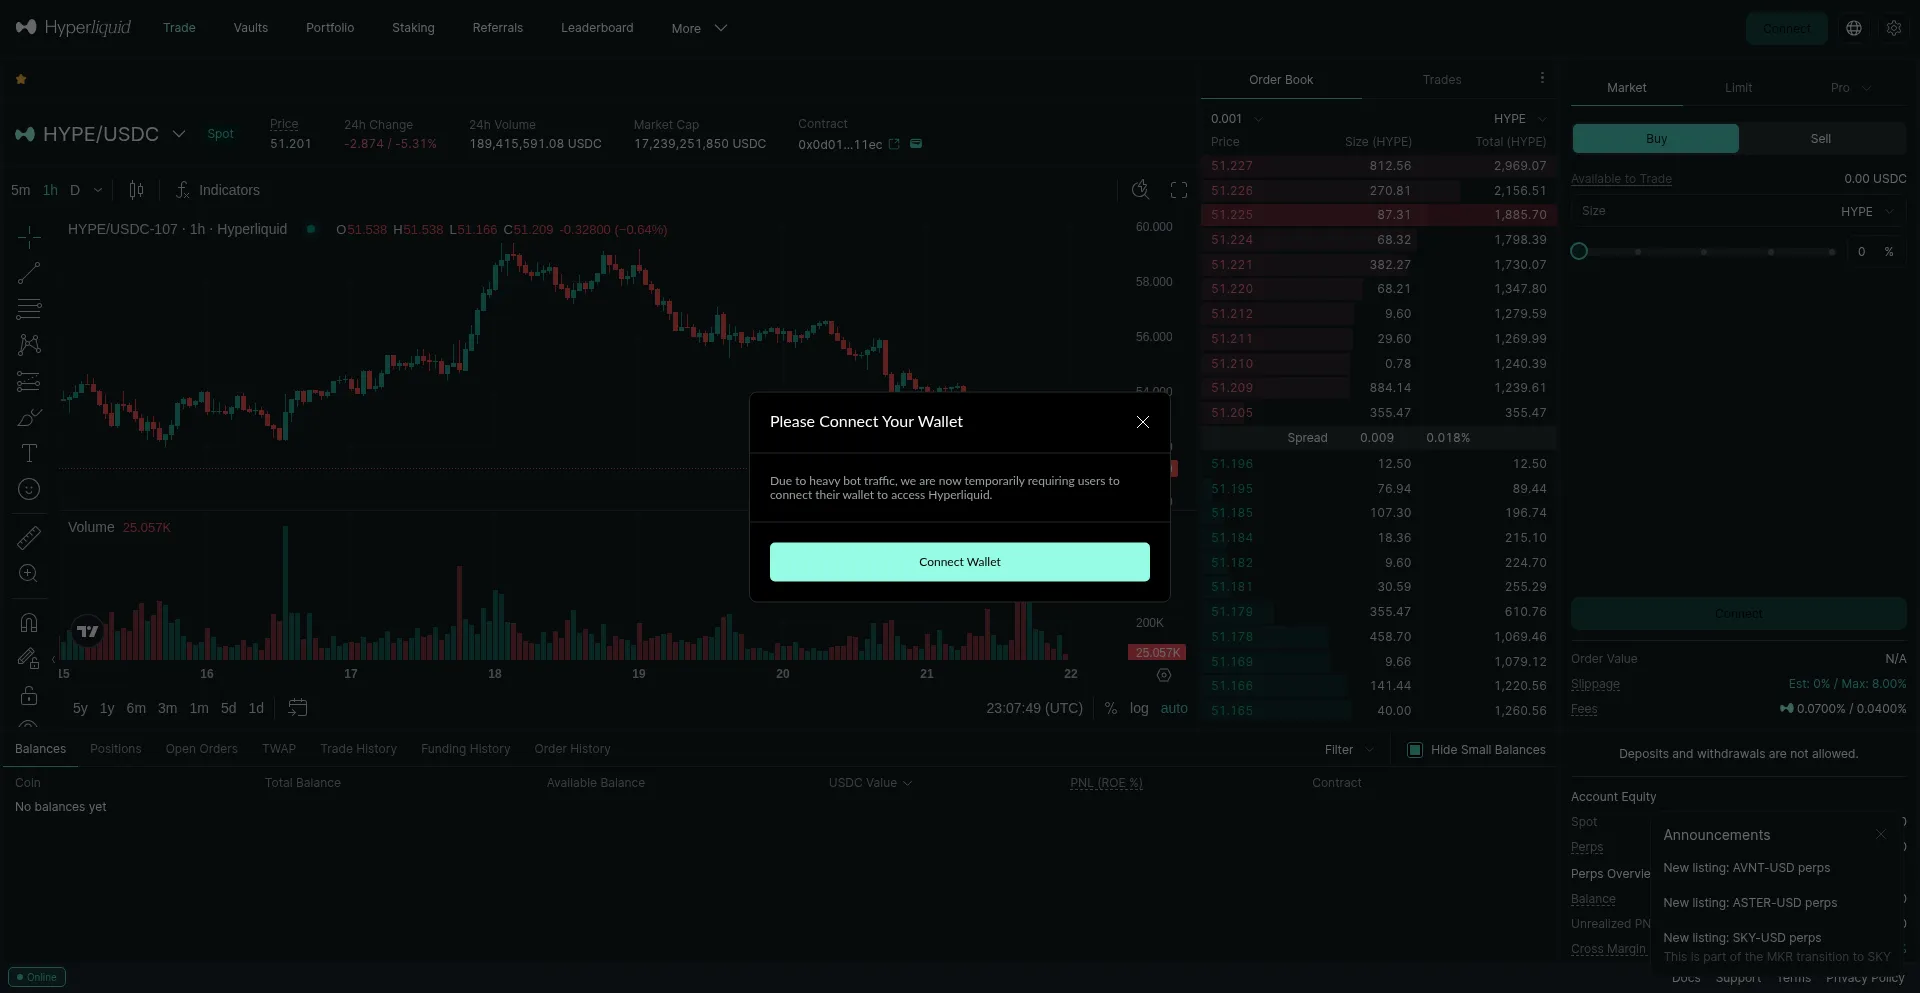
Task: Open the Size currency HYPE dropdown
Action: tap(1867, 212)
